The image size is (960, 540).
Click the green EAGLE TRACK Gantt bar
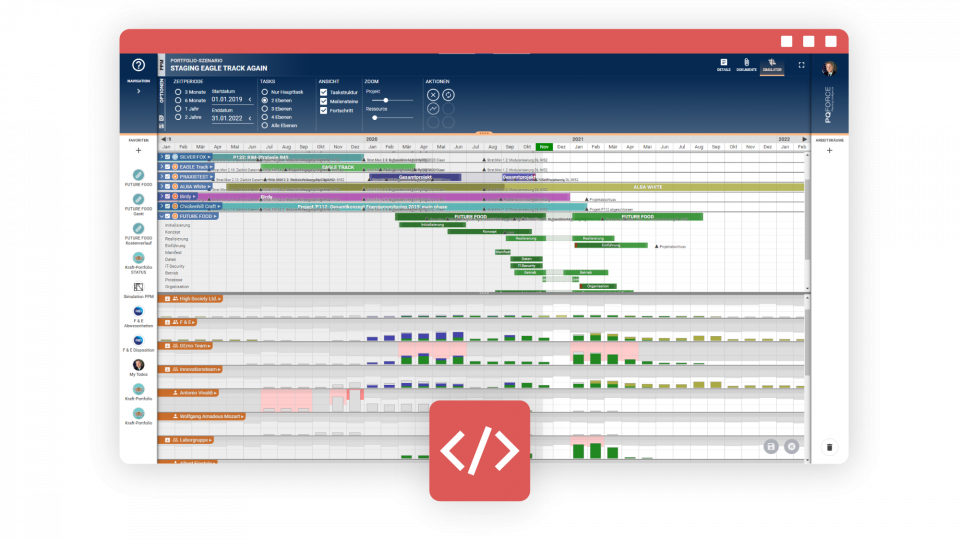(x=338, y=167)
